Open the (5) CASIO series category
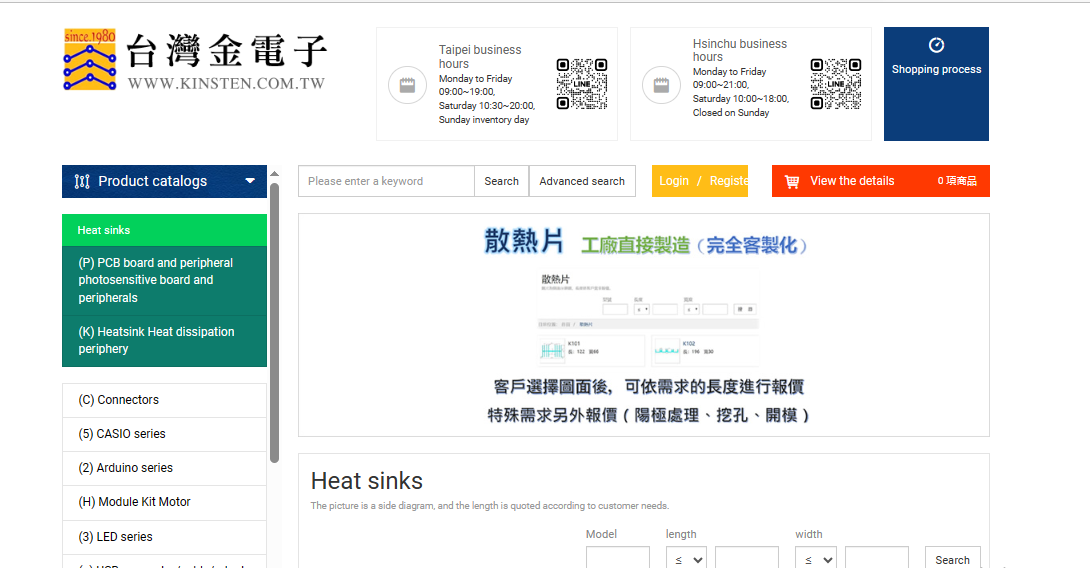The height and width of the screenshot is (568, 1090). tap(165, 434)
